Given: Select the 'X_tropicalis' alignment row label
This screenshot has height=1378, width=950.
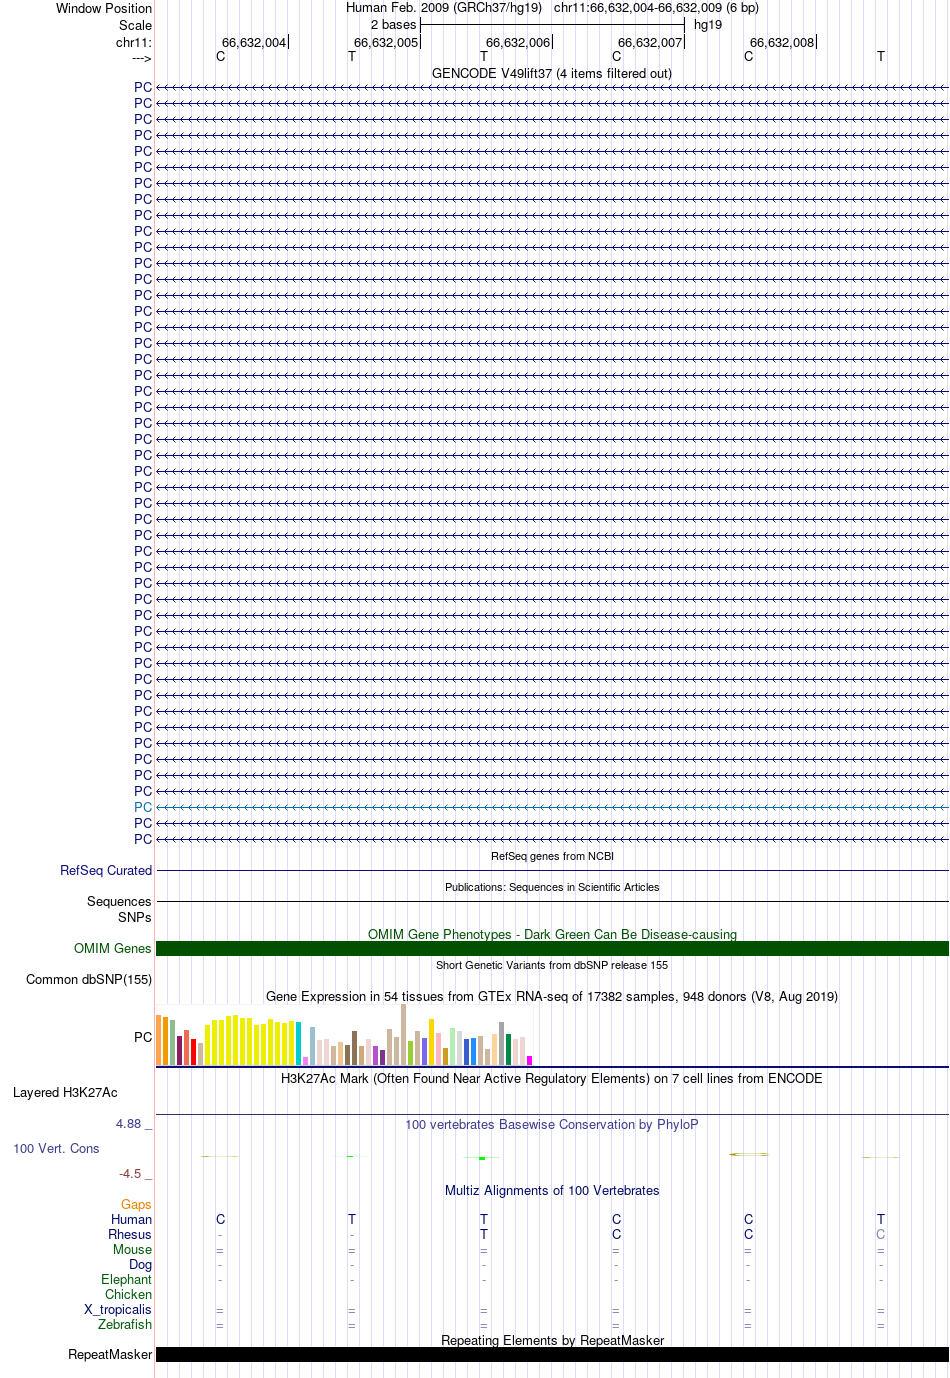Looking at the screenshot, I should 118,1310.
